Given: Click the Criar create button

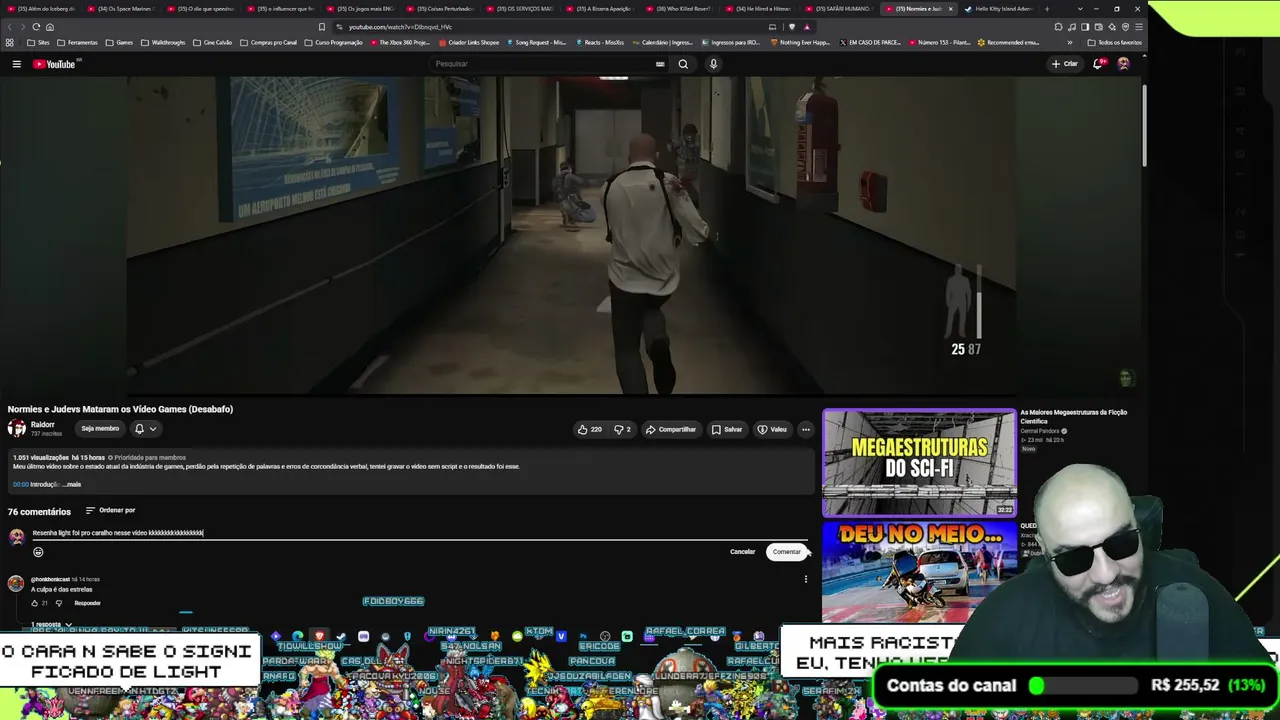Looking at the screenshot, I should click(1064, 64).
